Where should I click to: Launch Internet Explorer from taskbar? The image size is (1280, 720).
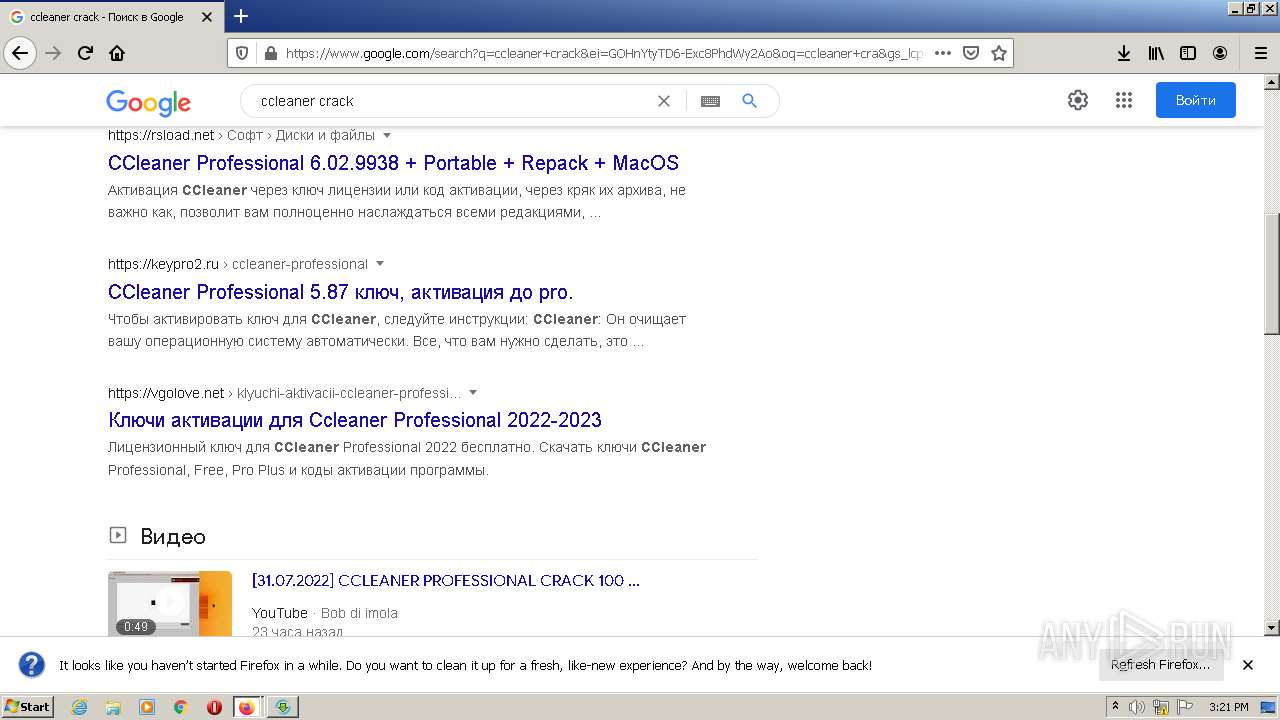[x=80, y=707]
